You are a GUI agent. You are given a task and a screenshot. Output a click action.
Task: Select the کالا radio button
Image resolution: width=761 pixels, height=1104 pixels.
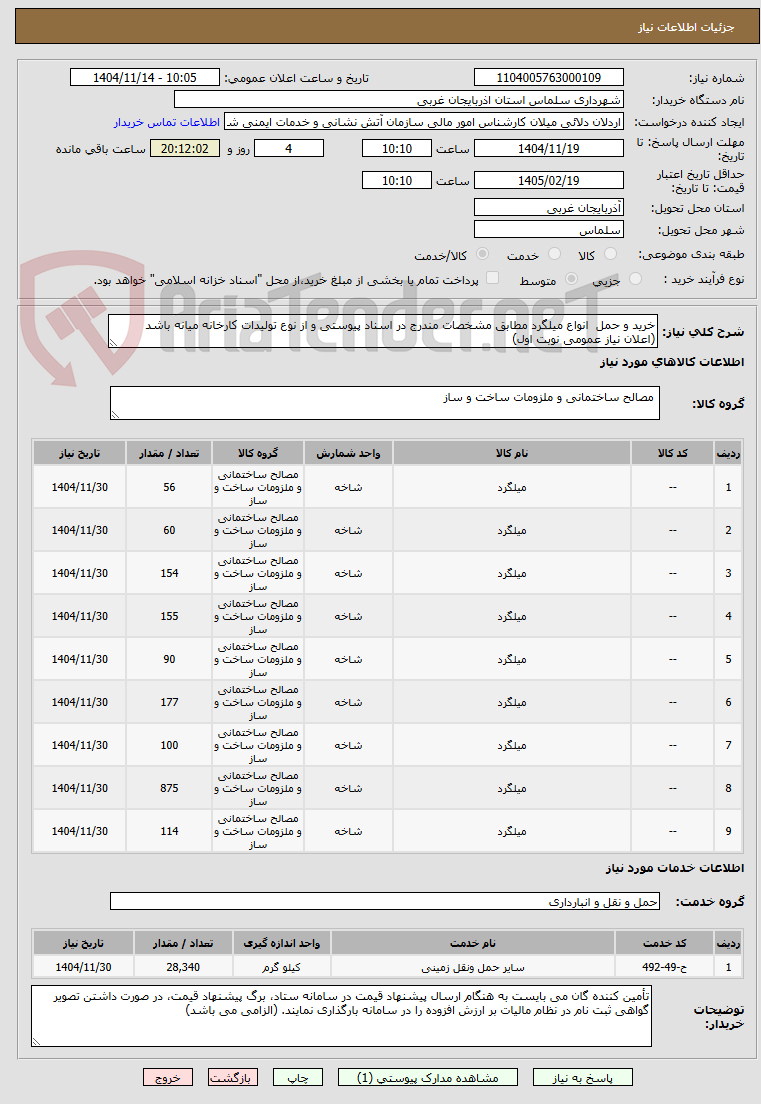610,253
